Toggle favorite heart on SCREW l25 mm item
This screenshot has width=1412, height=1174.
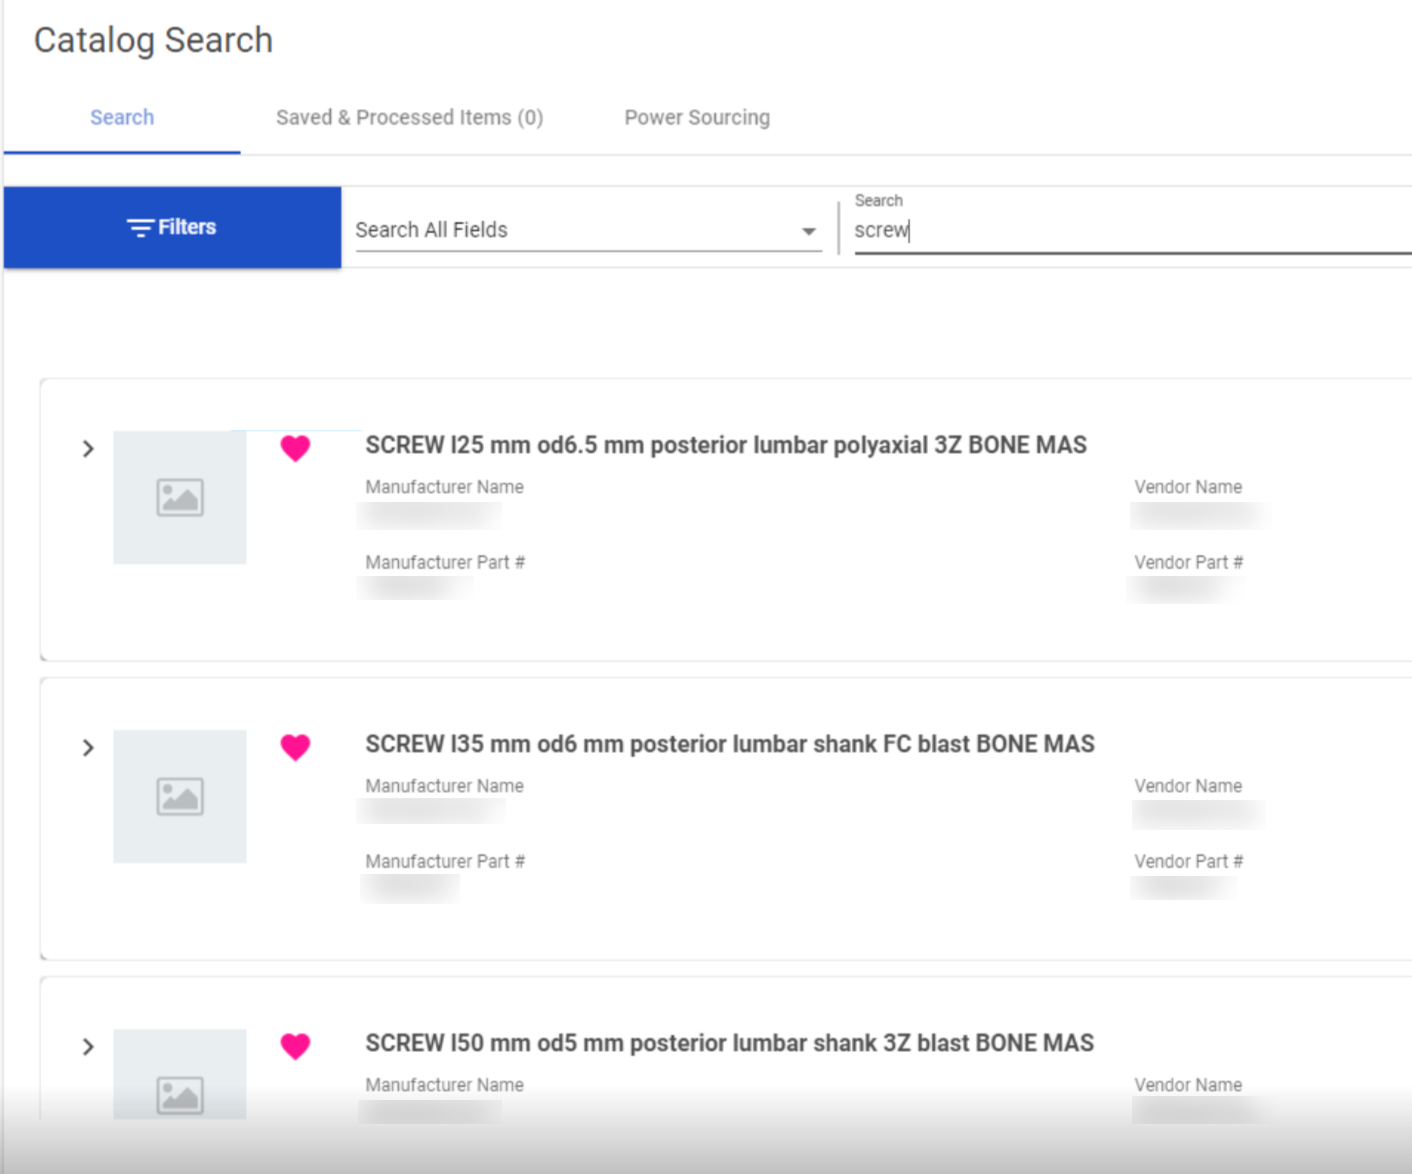point(295,448)
